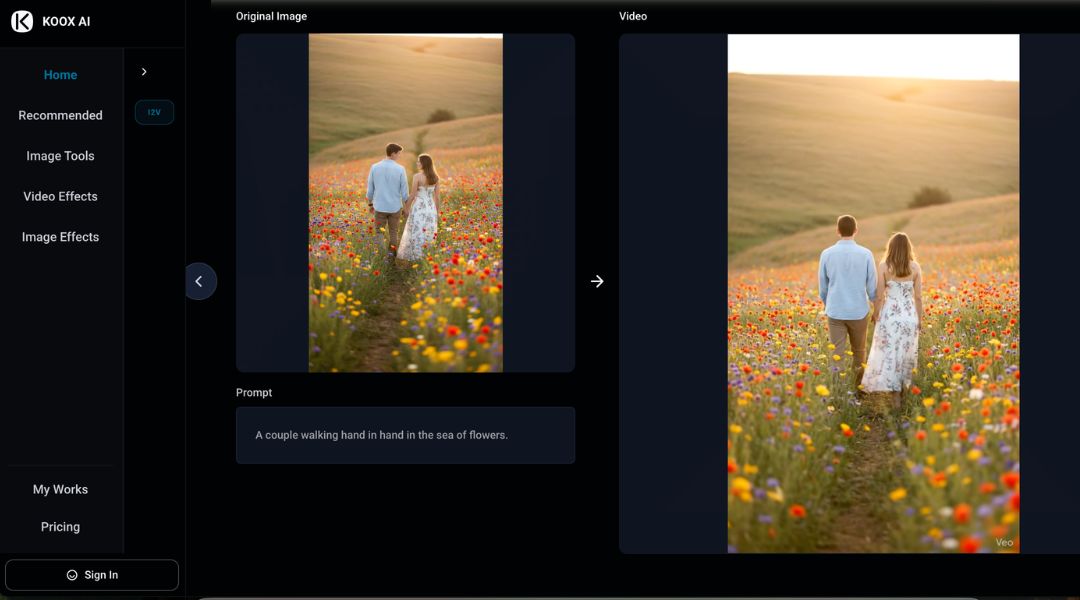
Task: Click the KOOX AI logo icon
Action: coord(22,21)
